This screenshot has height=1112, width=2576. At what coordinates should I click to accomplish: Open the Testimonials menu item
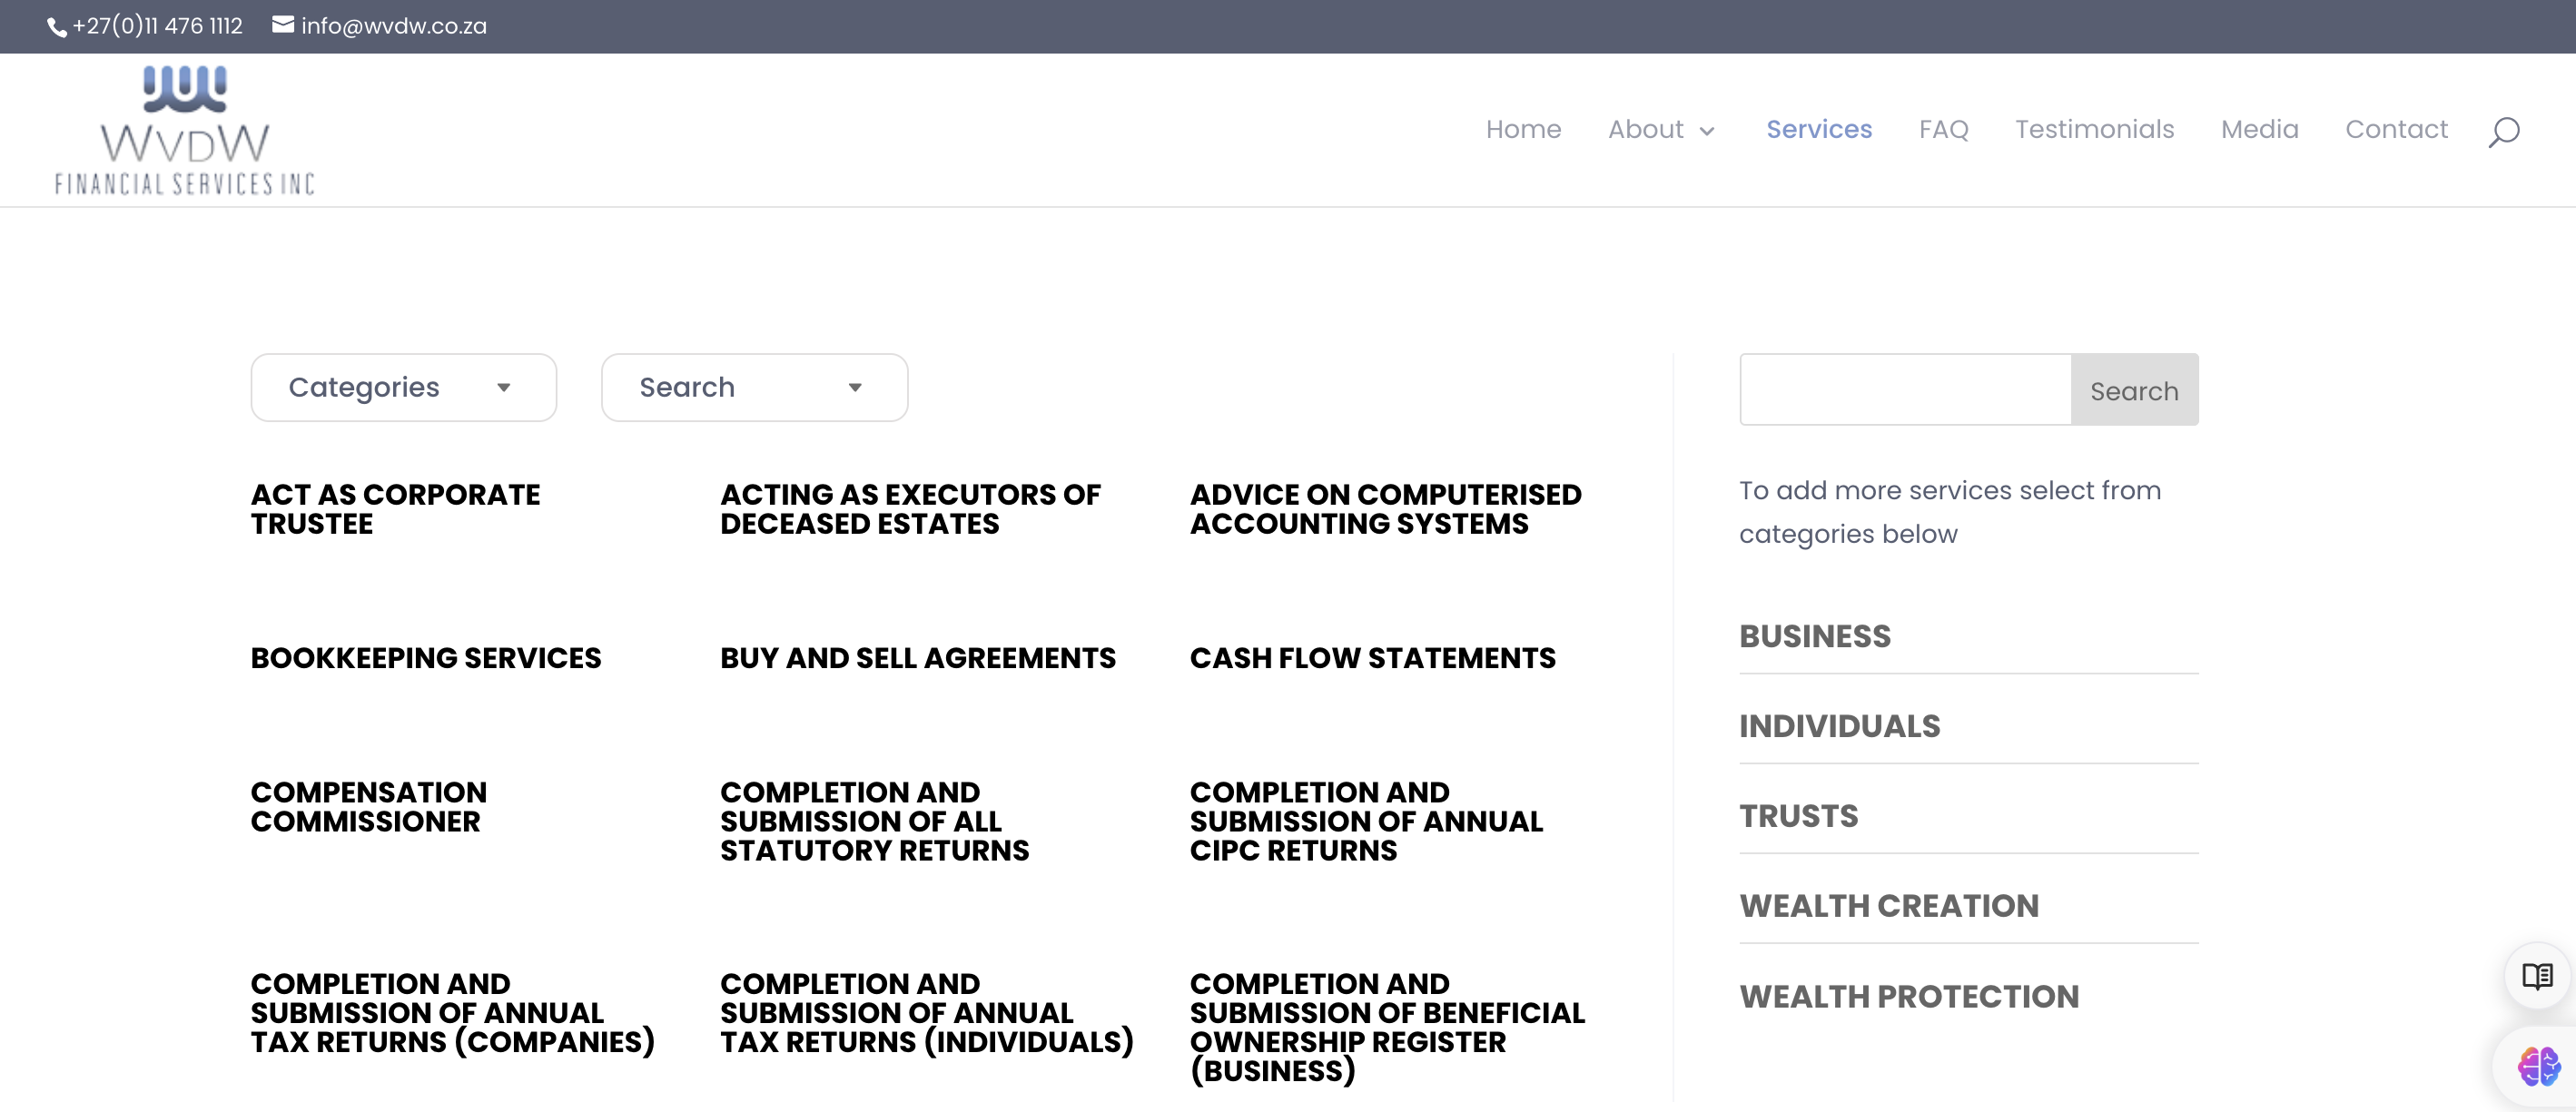pos(2094,129)
